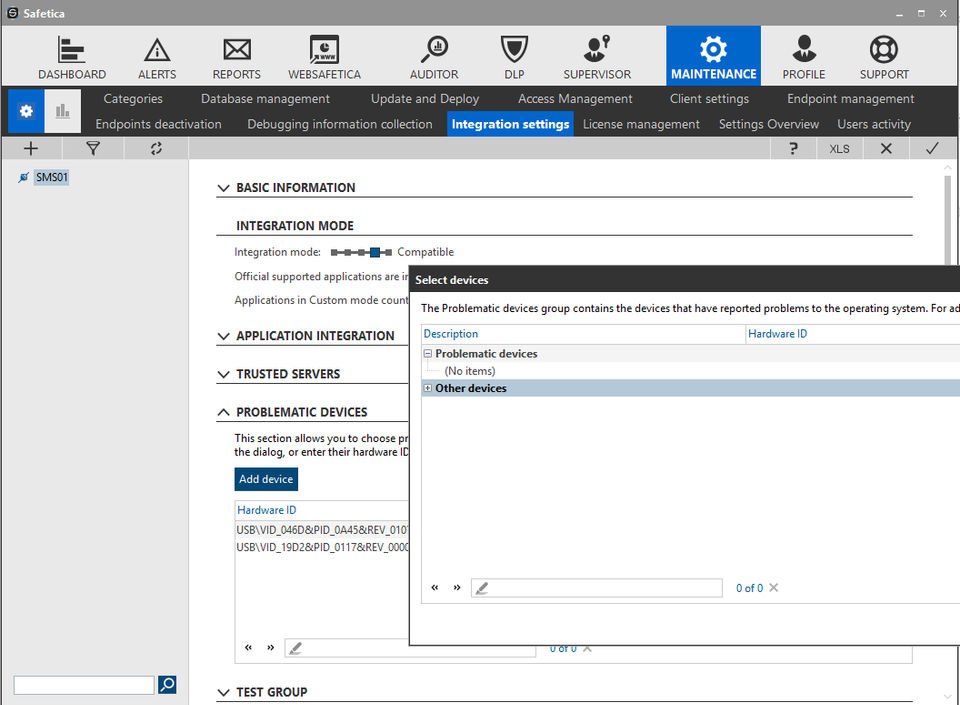This screenshot has width=960, height=705.
Task: Sort the problematic devices Hardware ID column
Action: 322,510
